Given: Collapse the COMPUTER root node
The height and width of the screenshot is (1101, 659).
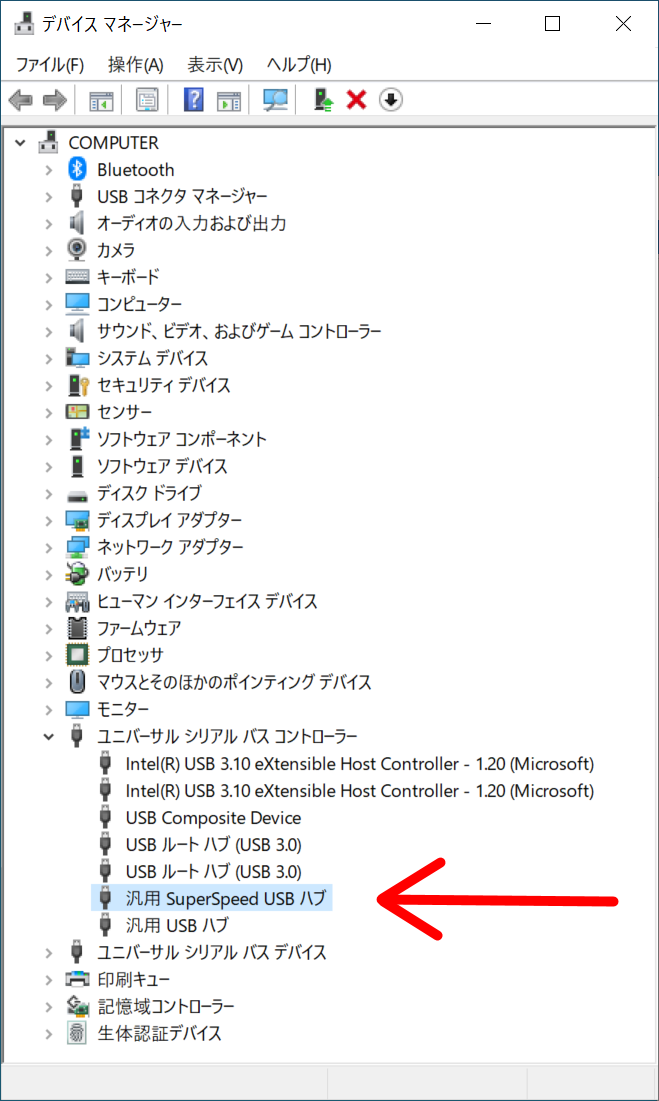Looking at the screenshot, I should [x=20, y=143].
